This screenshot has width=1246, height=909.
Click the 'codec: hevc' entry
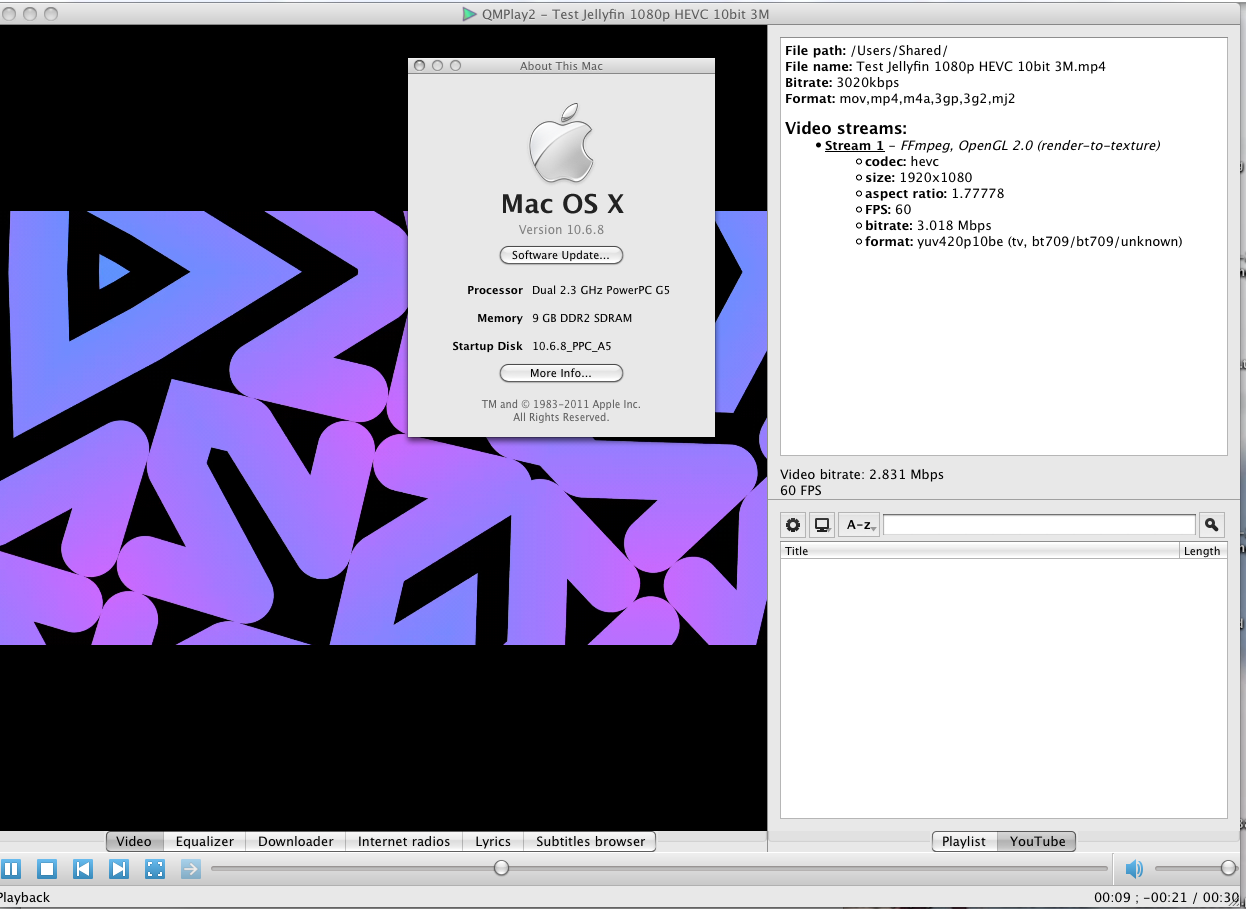(x=902, y=161)
